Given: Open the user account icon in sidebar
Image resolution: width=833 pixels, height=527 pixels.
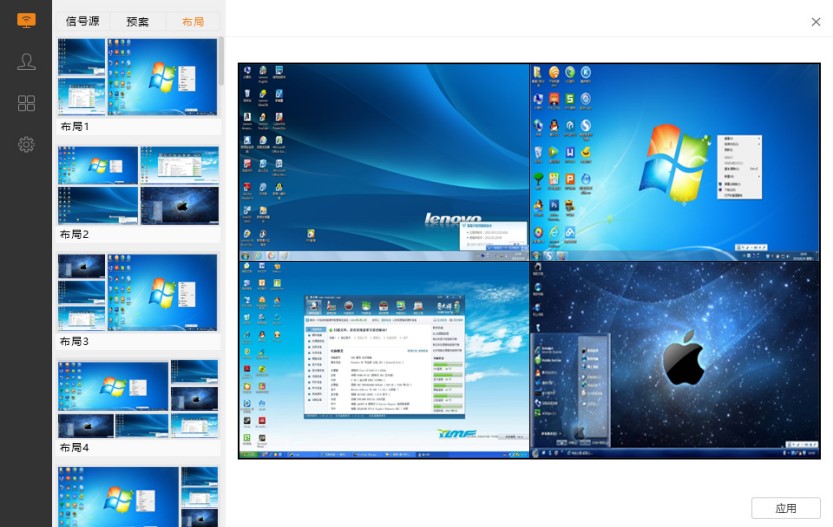Looking at the screenshot, I should click(x=26, y=62).
